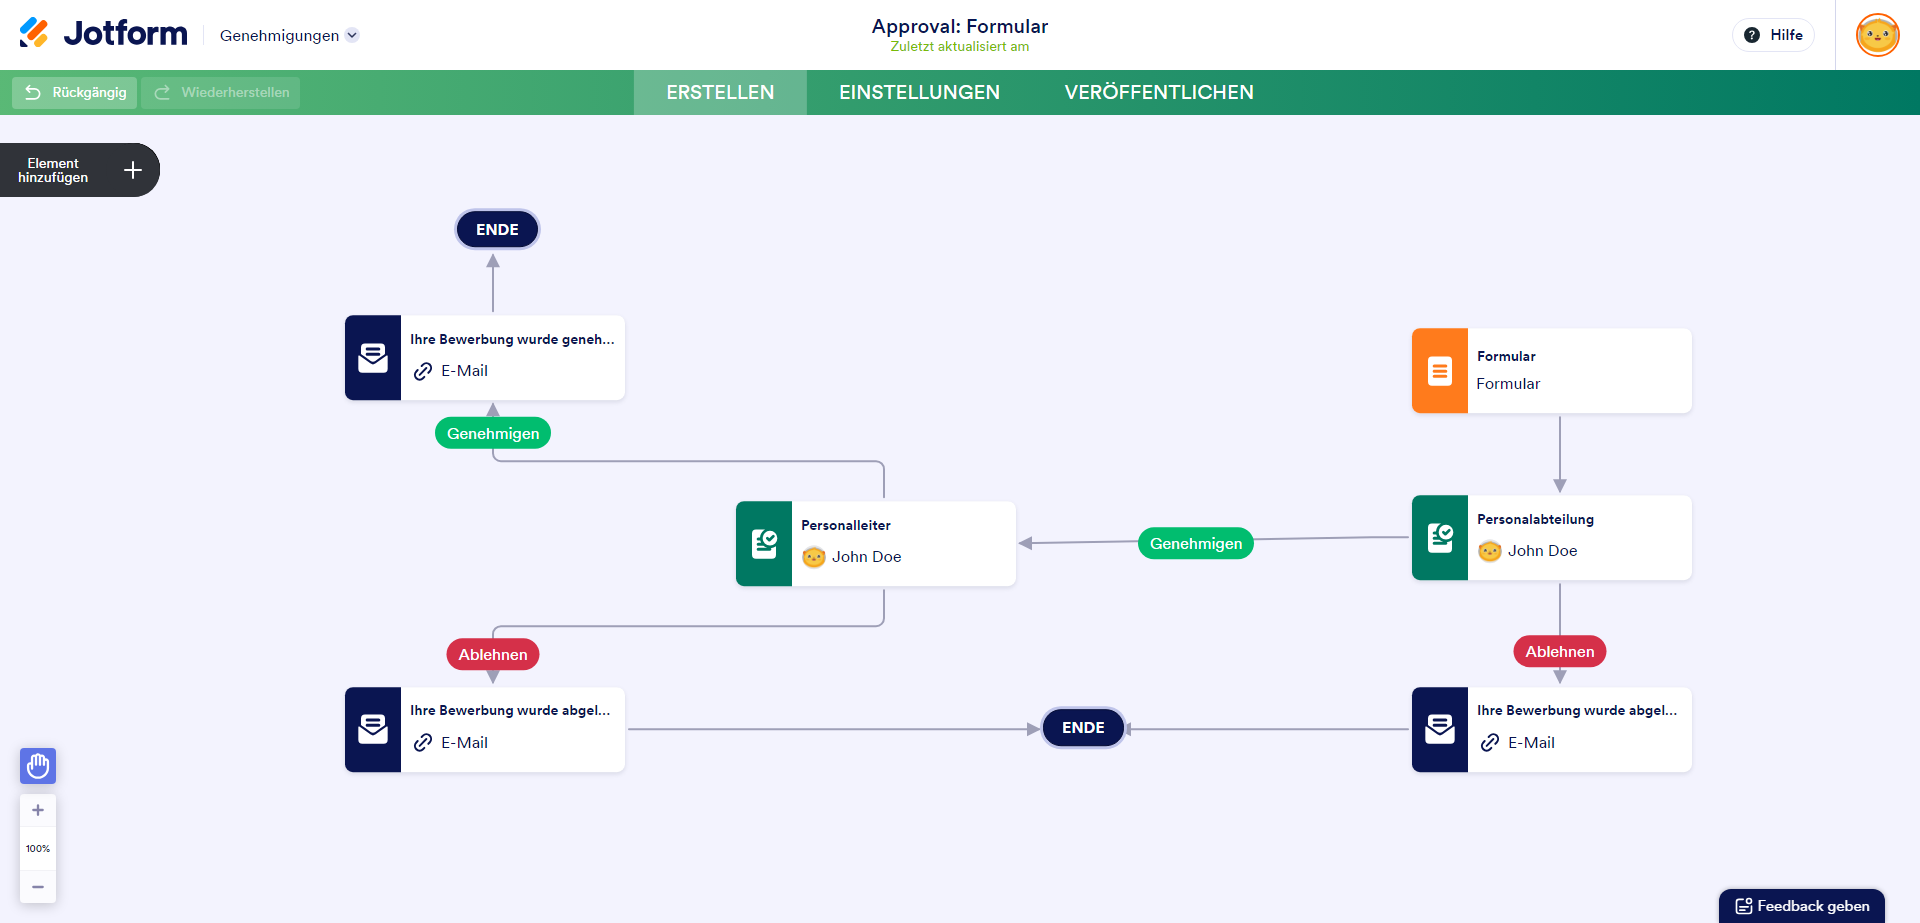1920x923 pixels.
Task: Switch to the EINSTELLUNGEN tab
Action: tap(919, 92)
